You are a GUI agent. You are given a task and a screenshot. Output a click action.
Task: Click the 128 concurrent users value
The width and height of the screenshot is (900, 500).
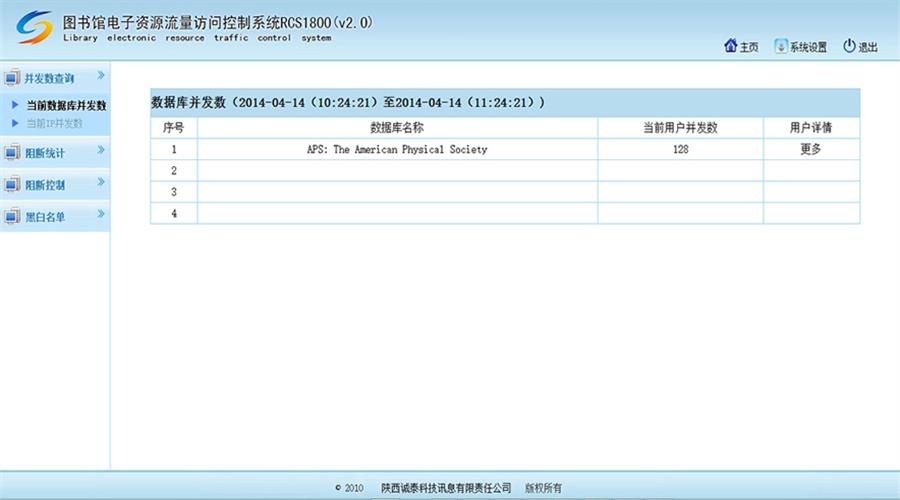point(681,150)
